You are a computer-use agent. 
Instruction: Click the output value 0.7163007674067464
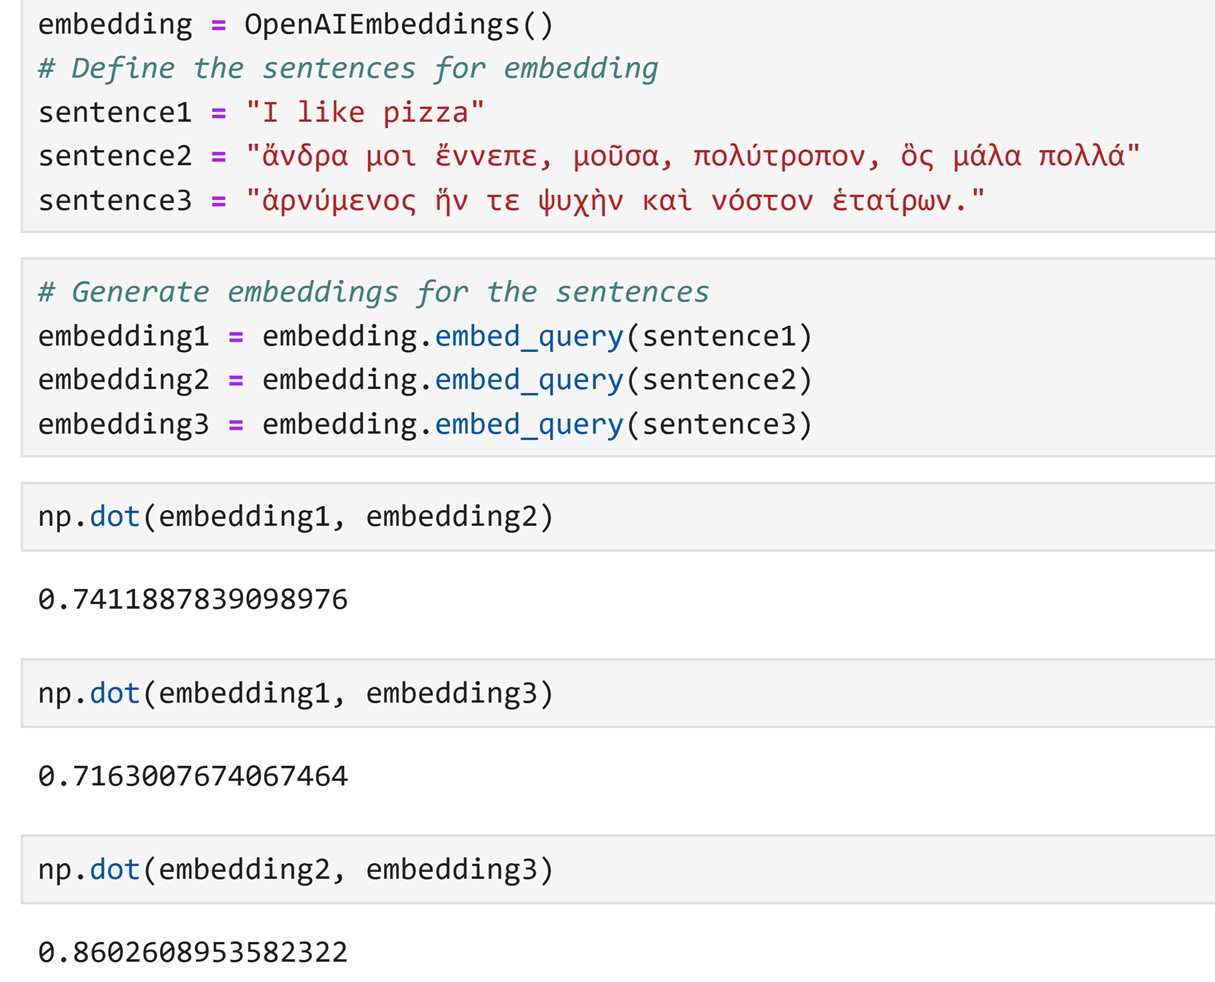click(x=193, y=776)
